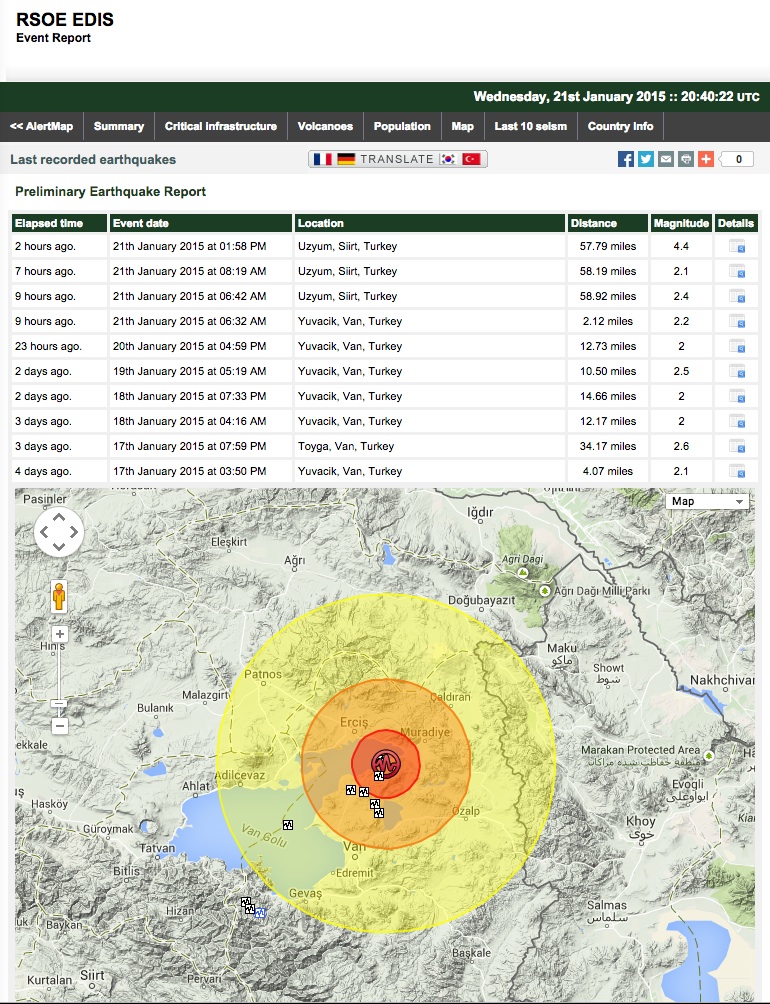
Task: Click the share counter showing 0
Action: click(x=738, y=159)
